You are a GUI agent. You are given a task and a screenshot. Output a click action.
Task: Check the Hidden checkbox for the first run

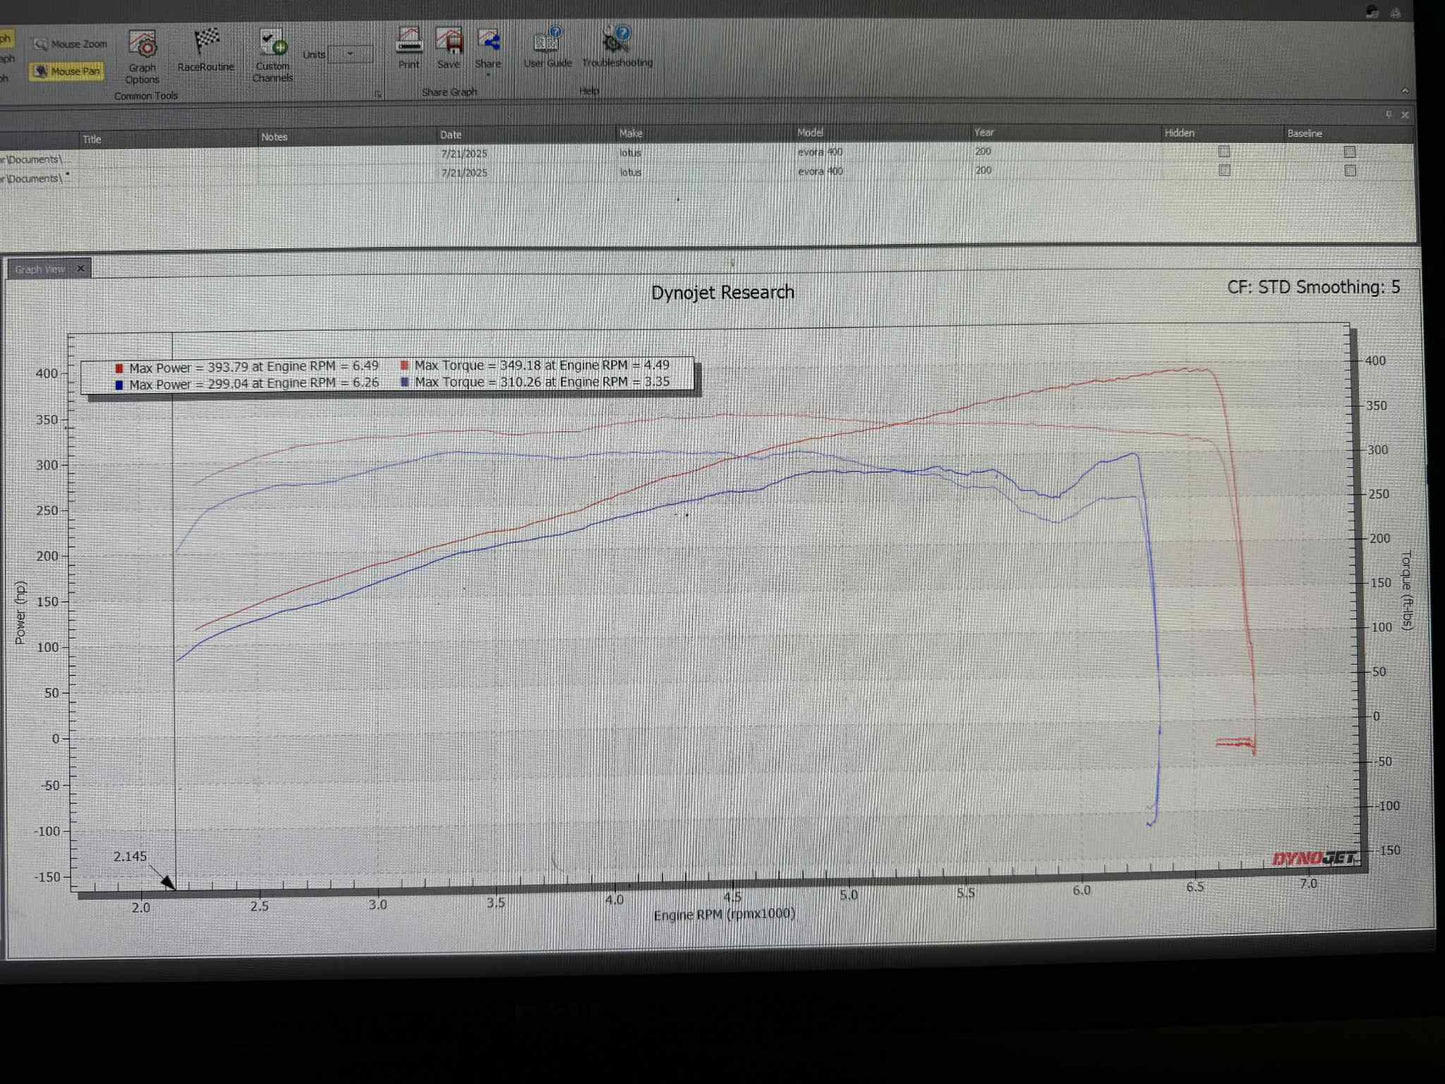tap(1222, 151)
